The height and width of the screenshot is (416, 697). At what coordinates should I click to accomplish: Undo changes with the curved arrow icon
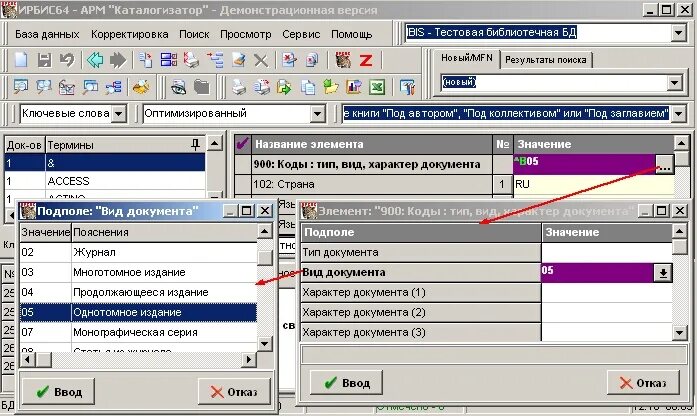[x=67, y=60]
